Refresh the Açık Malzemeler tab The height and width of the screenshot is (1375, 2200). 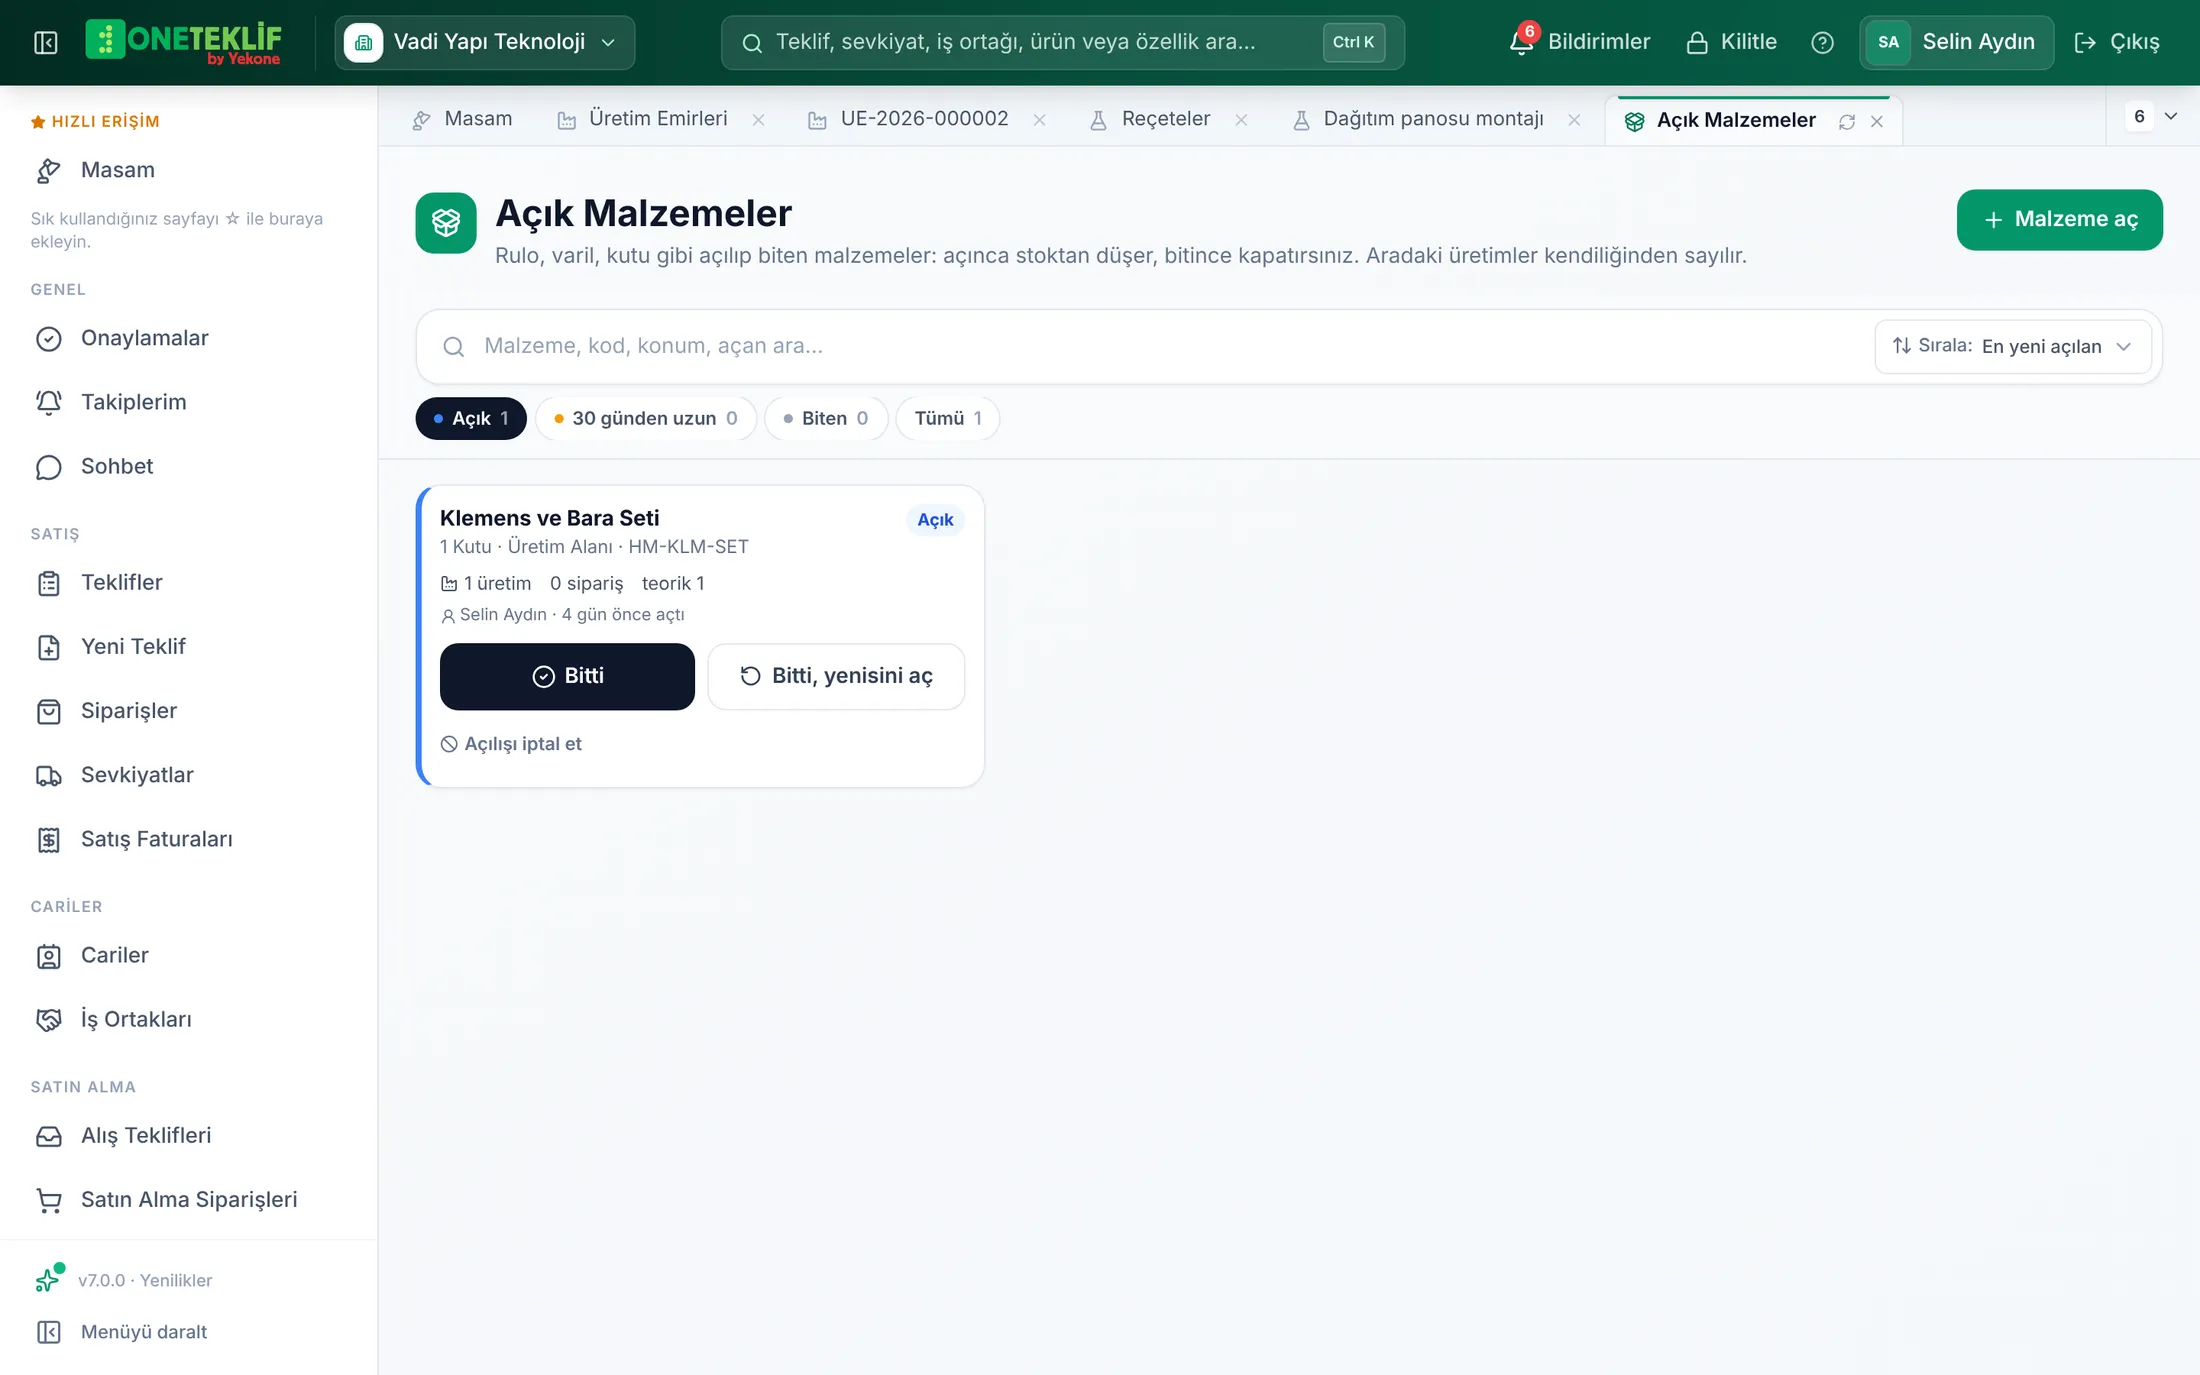coord(1847,121)
